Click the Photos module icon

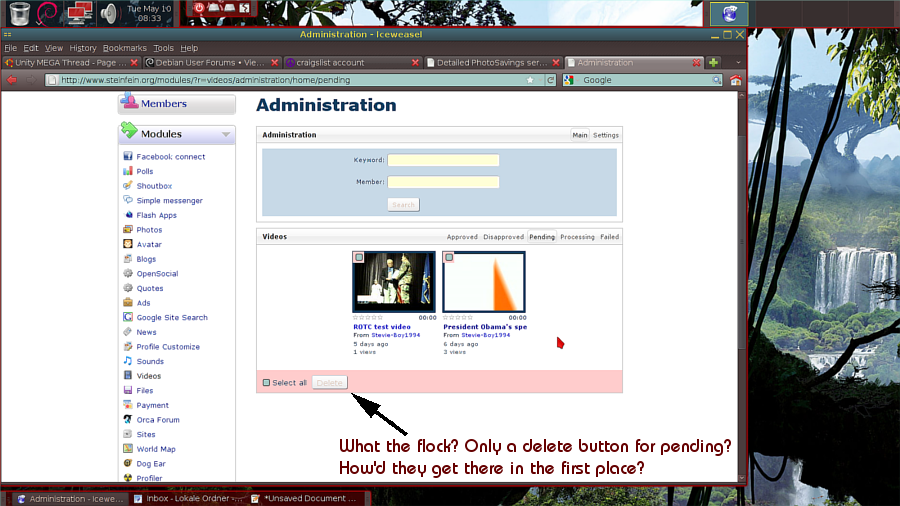(x=127, y=229)
